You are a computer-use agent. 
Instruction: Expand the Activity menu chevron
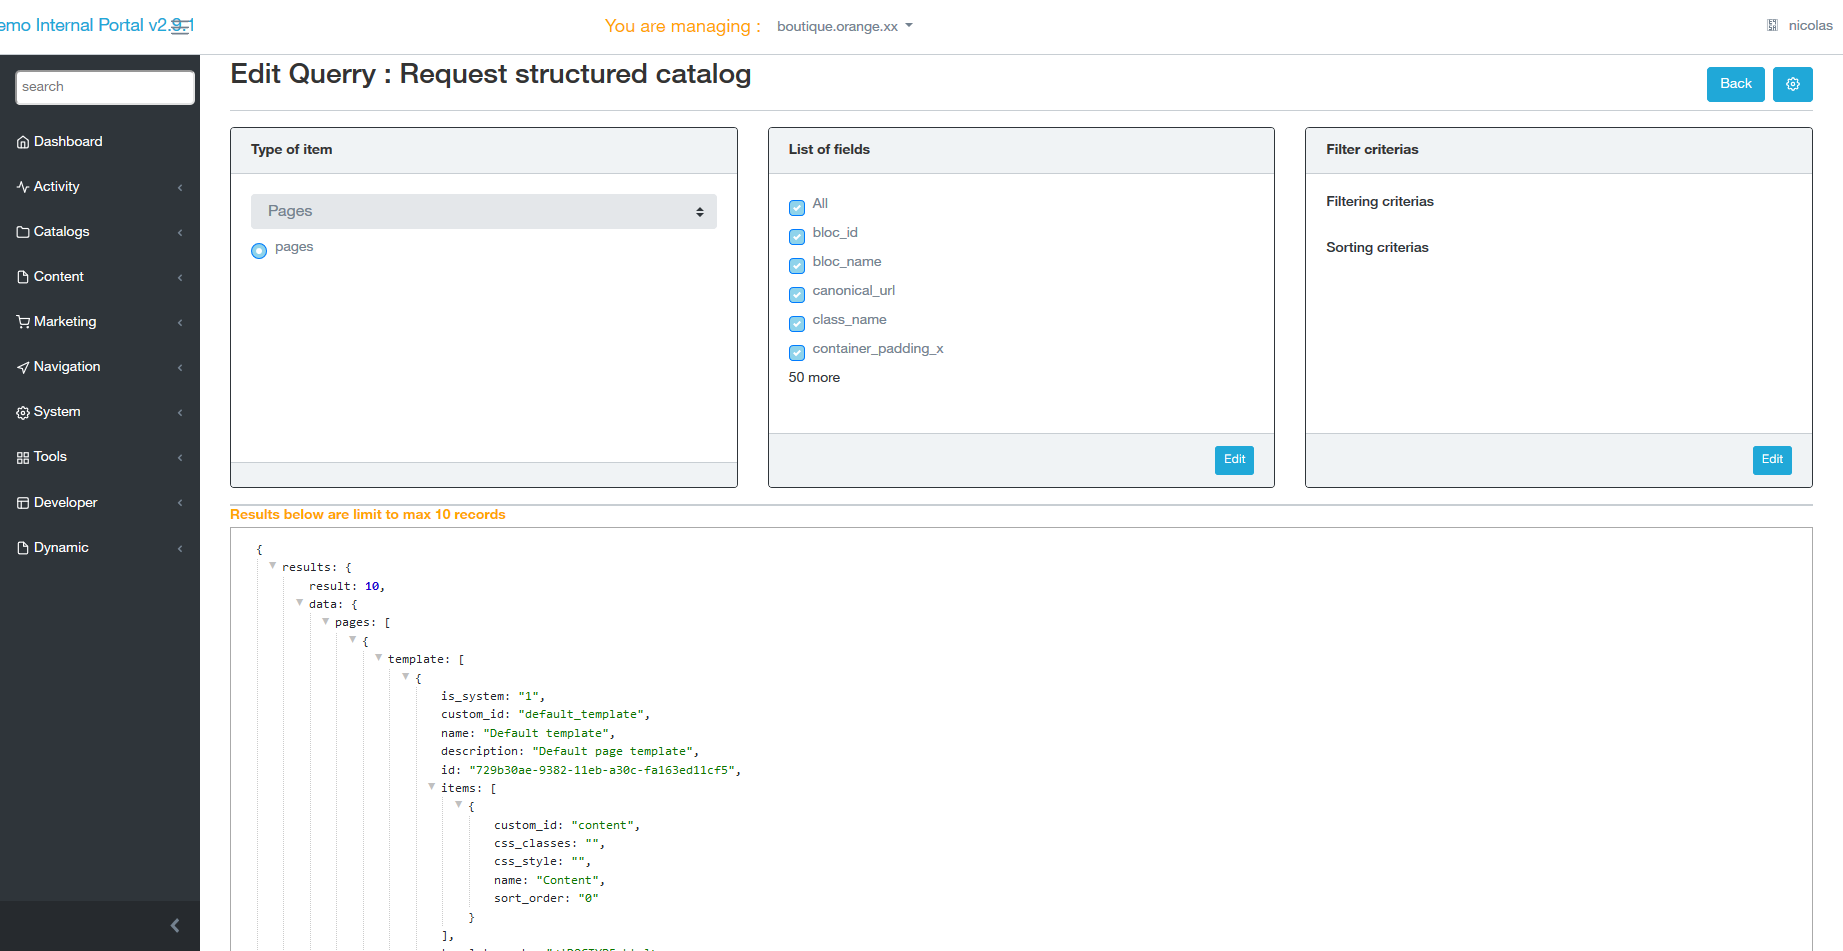coord(180,187)
